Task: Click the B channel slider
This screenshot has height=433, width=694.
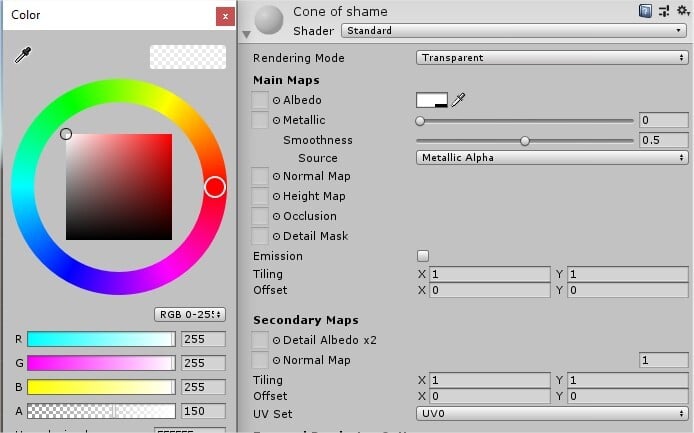Action: click(101, 387)
